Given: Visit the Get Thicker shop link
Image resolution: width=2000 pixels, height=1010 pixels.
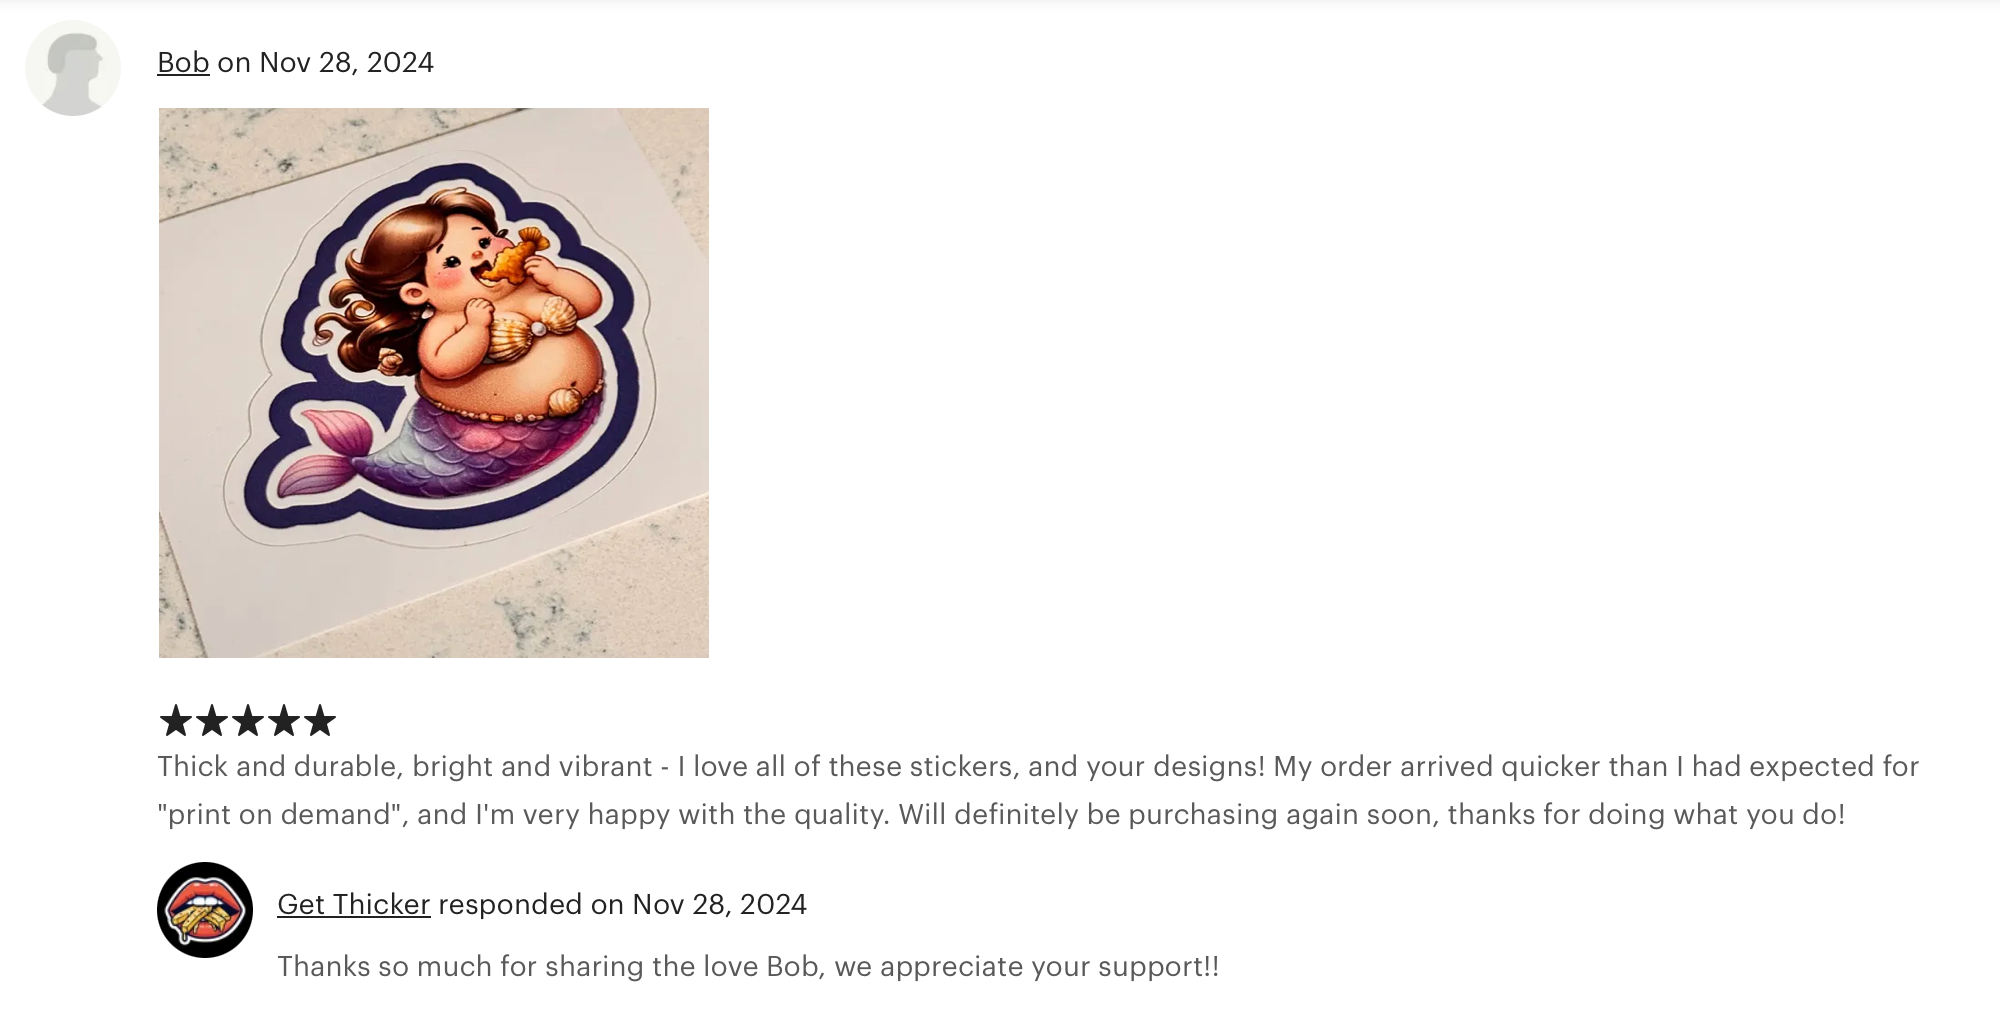Looking at the screenshot, I should pyautogui.click(x=353, y=905).
